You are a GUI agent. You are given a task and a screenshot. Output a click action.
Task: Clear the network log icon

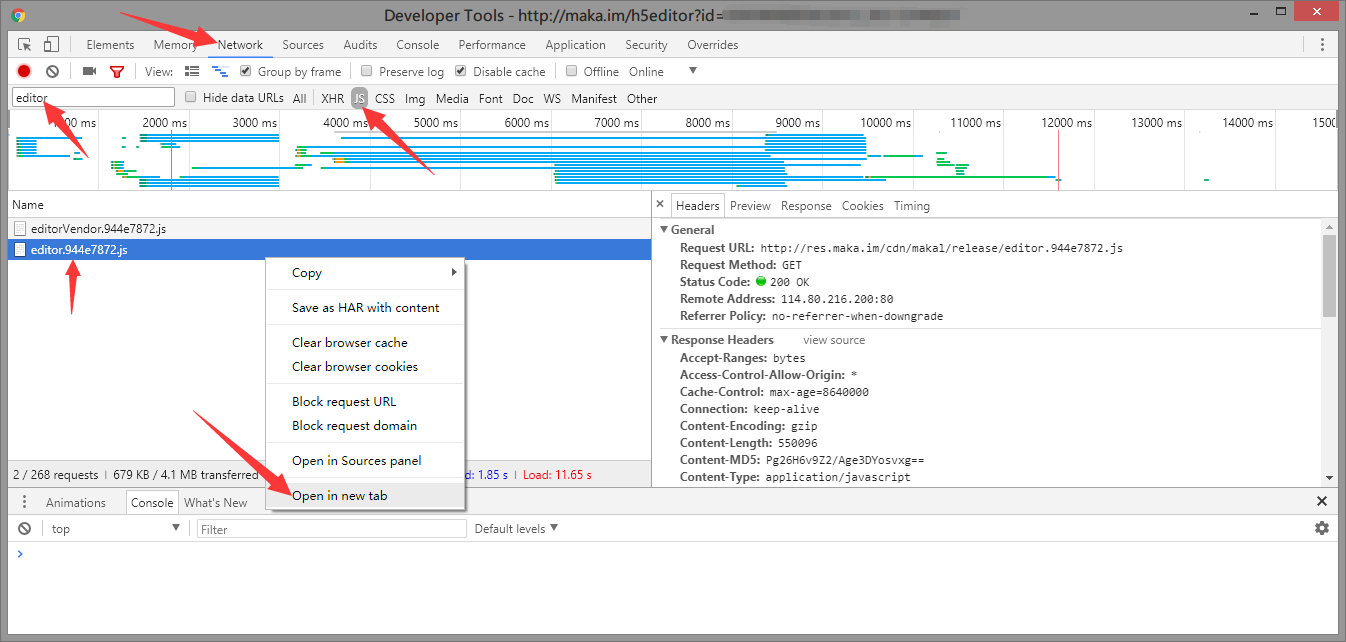[x=52, y=71]
